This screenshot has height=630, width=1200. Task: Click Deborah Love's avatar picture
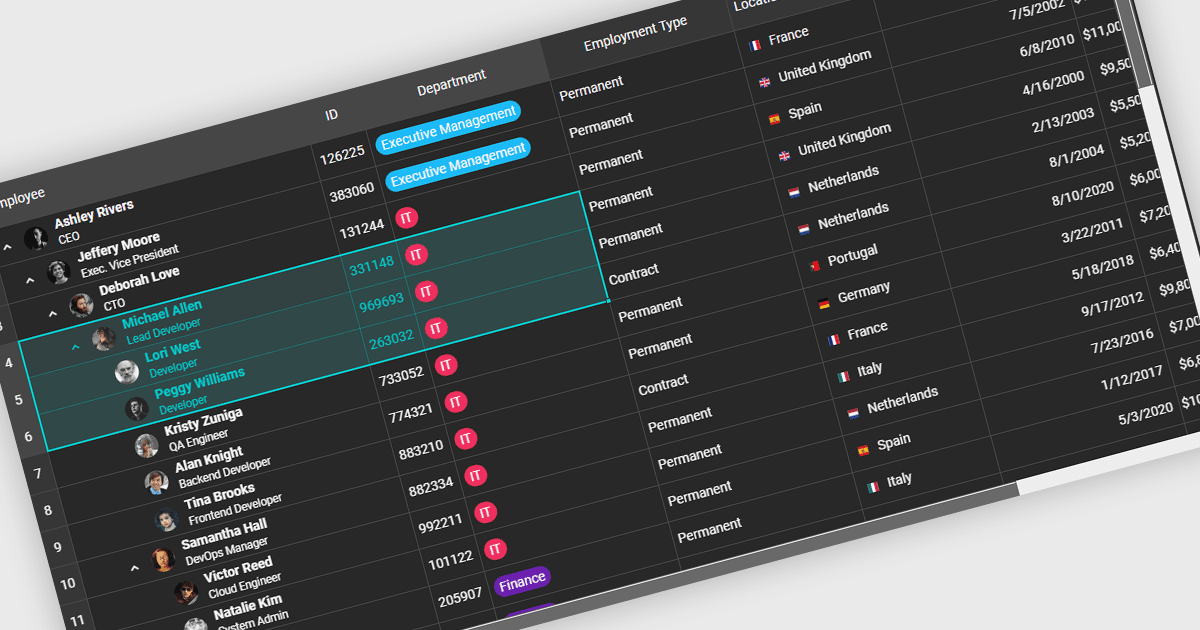pos(81,305)
